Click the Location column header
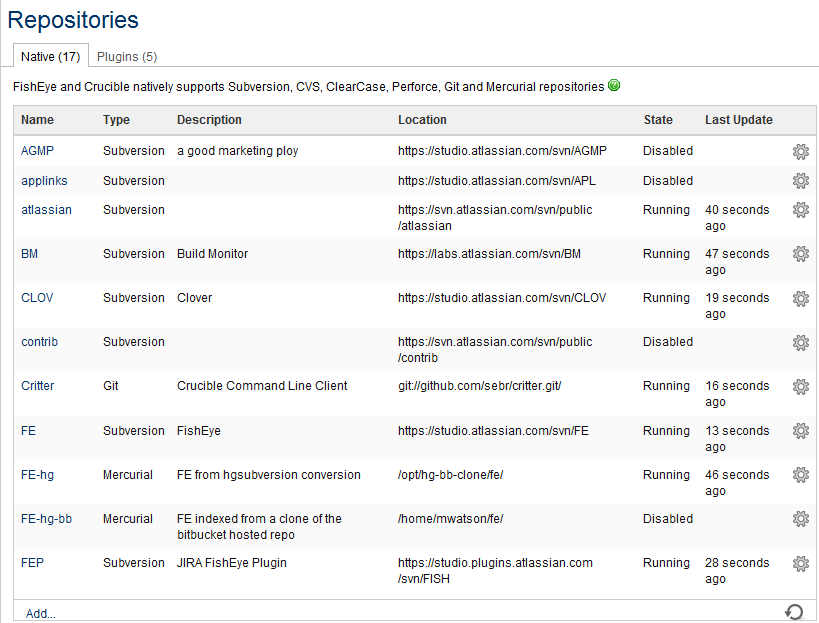Screen dimensions: 819x623 [422, 120]
